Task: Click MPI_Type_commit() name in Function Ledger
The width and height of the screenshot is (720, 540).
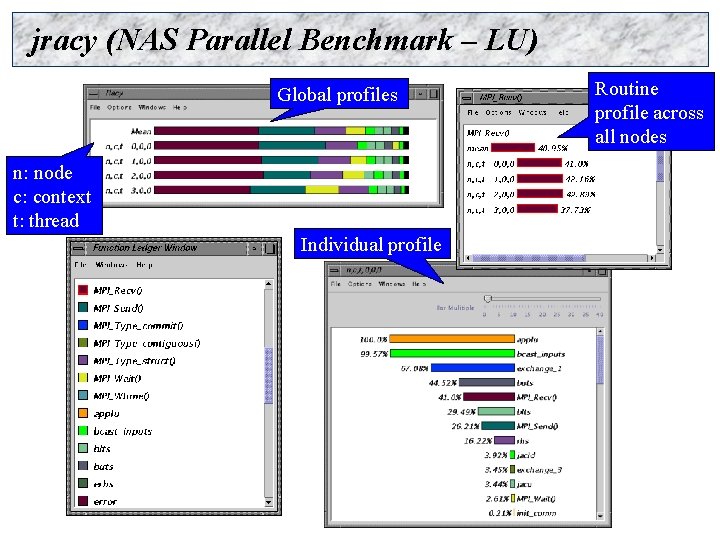Action: pos(138,326)
